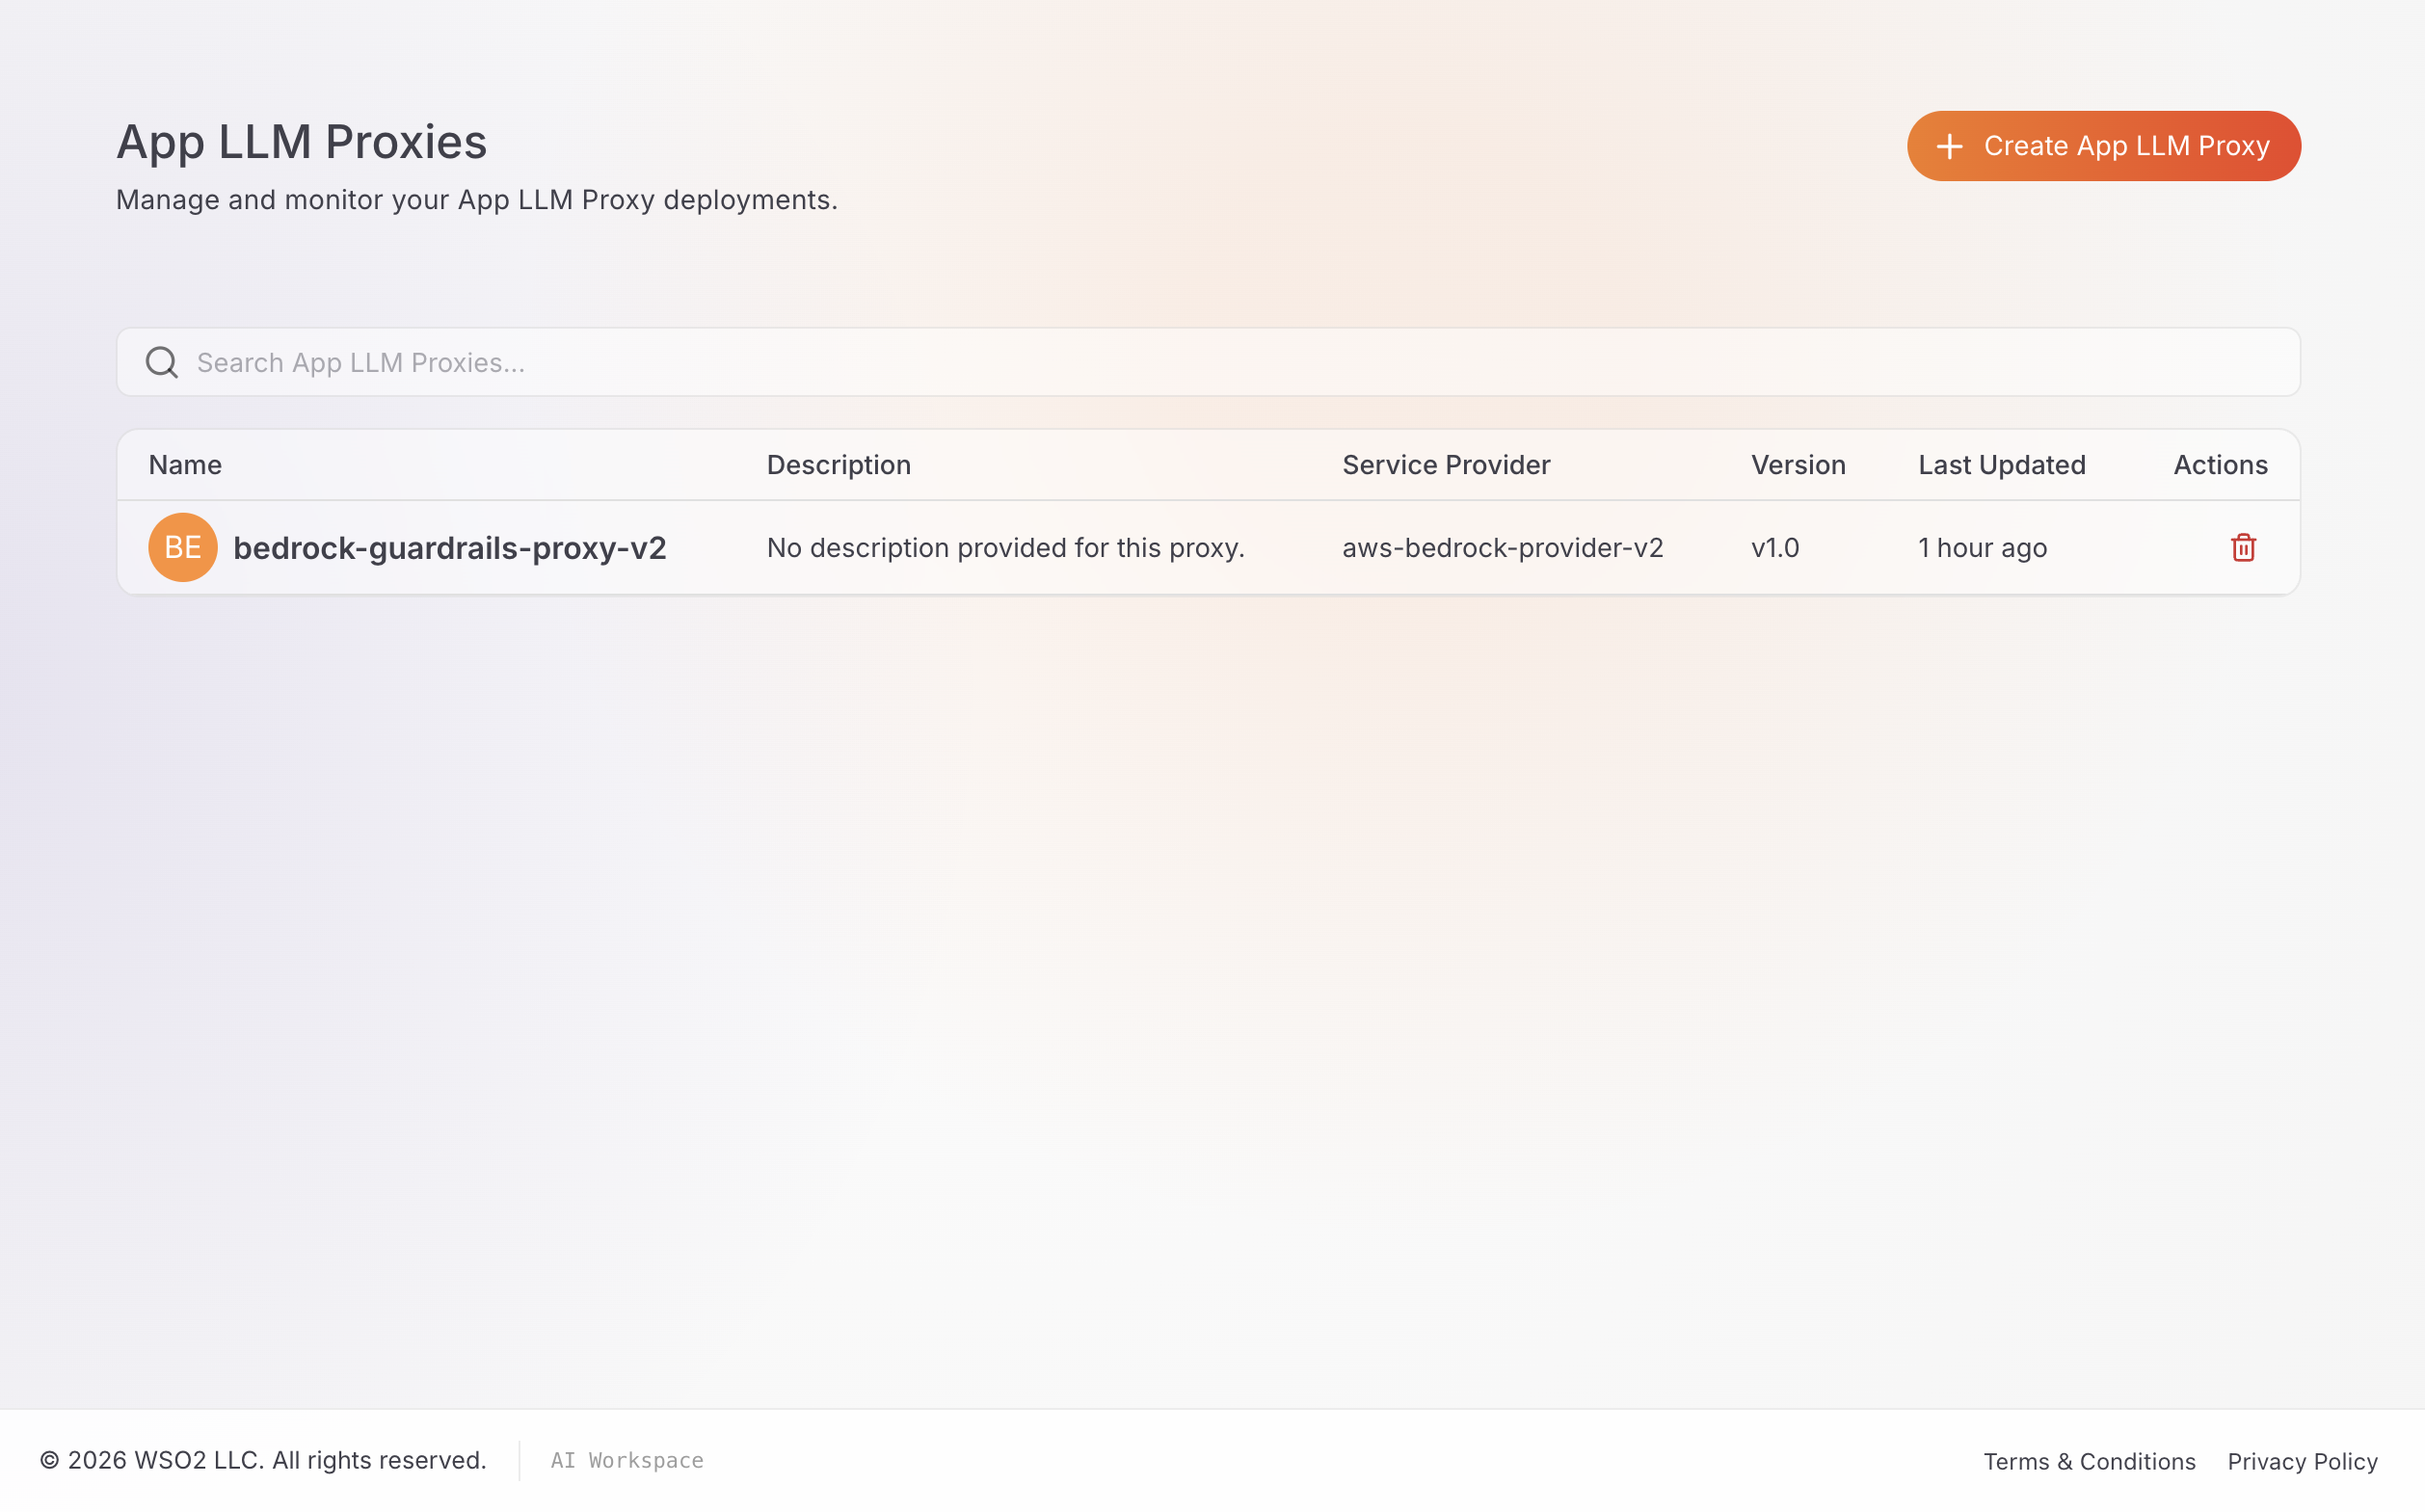The height and width of the screenshot is (1512, 2425).
Task: Click the App LLM Proxies heading
Action: click(301, 142)
